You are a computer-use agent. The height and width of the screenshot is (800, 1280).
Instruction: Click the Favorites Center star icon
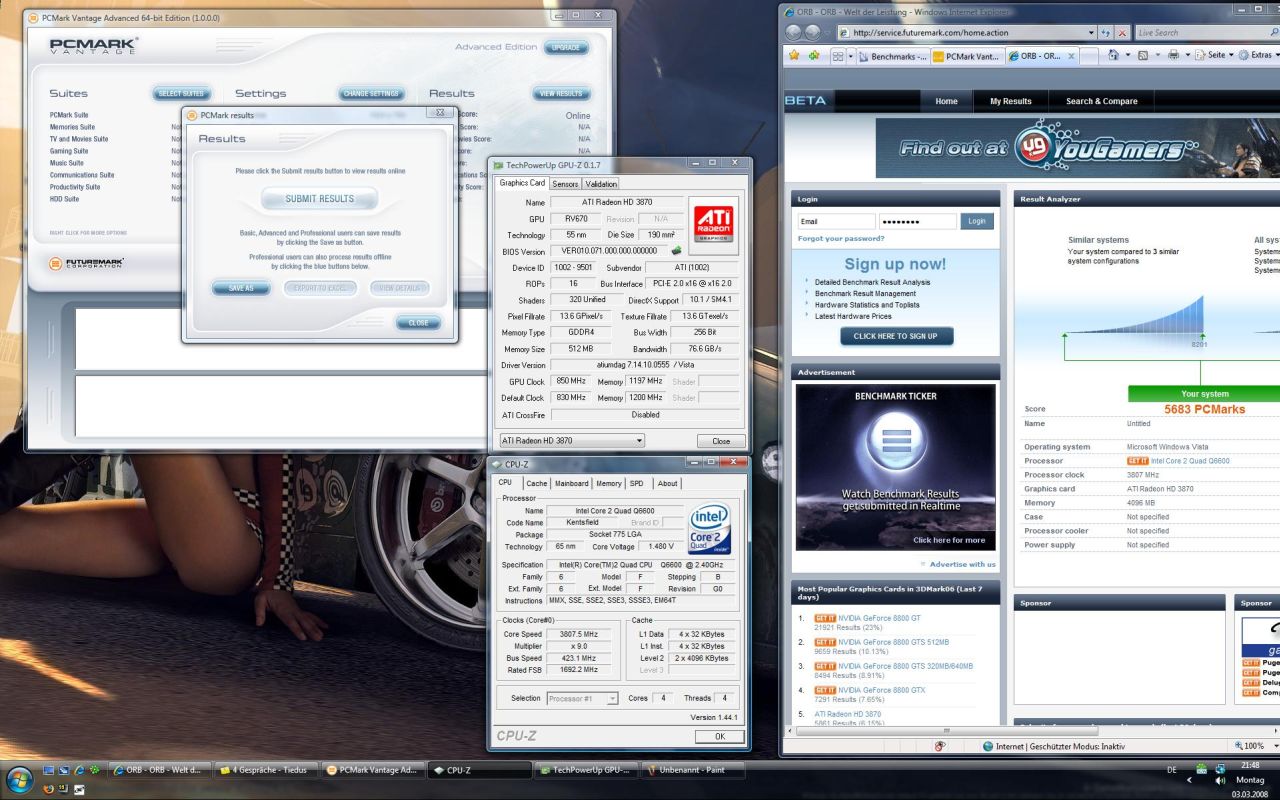(x=794, y=56)
